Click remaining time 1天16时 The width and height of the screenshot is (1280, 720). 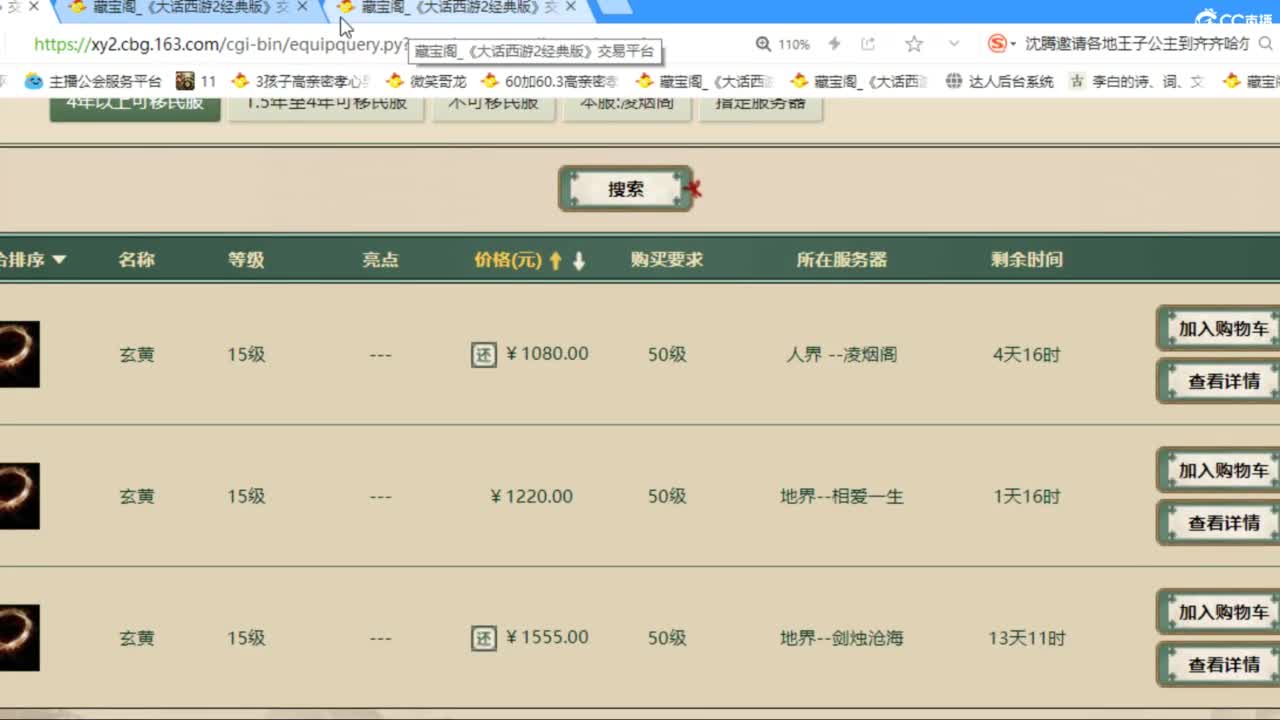pos(1027,496)
